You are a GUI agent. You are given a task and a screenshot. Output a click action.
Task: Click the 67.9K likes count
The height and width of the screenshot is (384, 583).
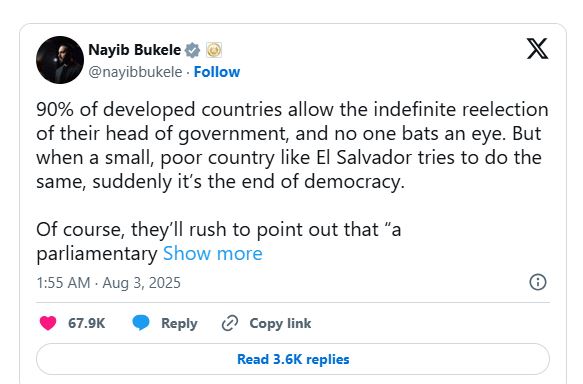click(x=87, y=323)
